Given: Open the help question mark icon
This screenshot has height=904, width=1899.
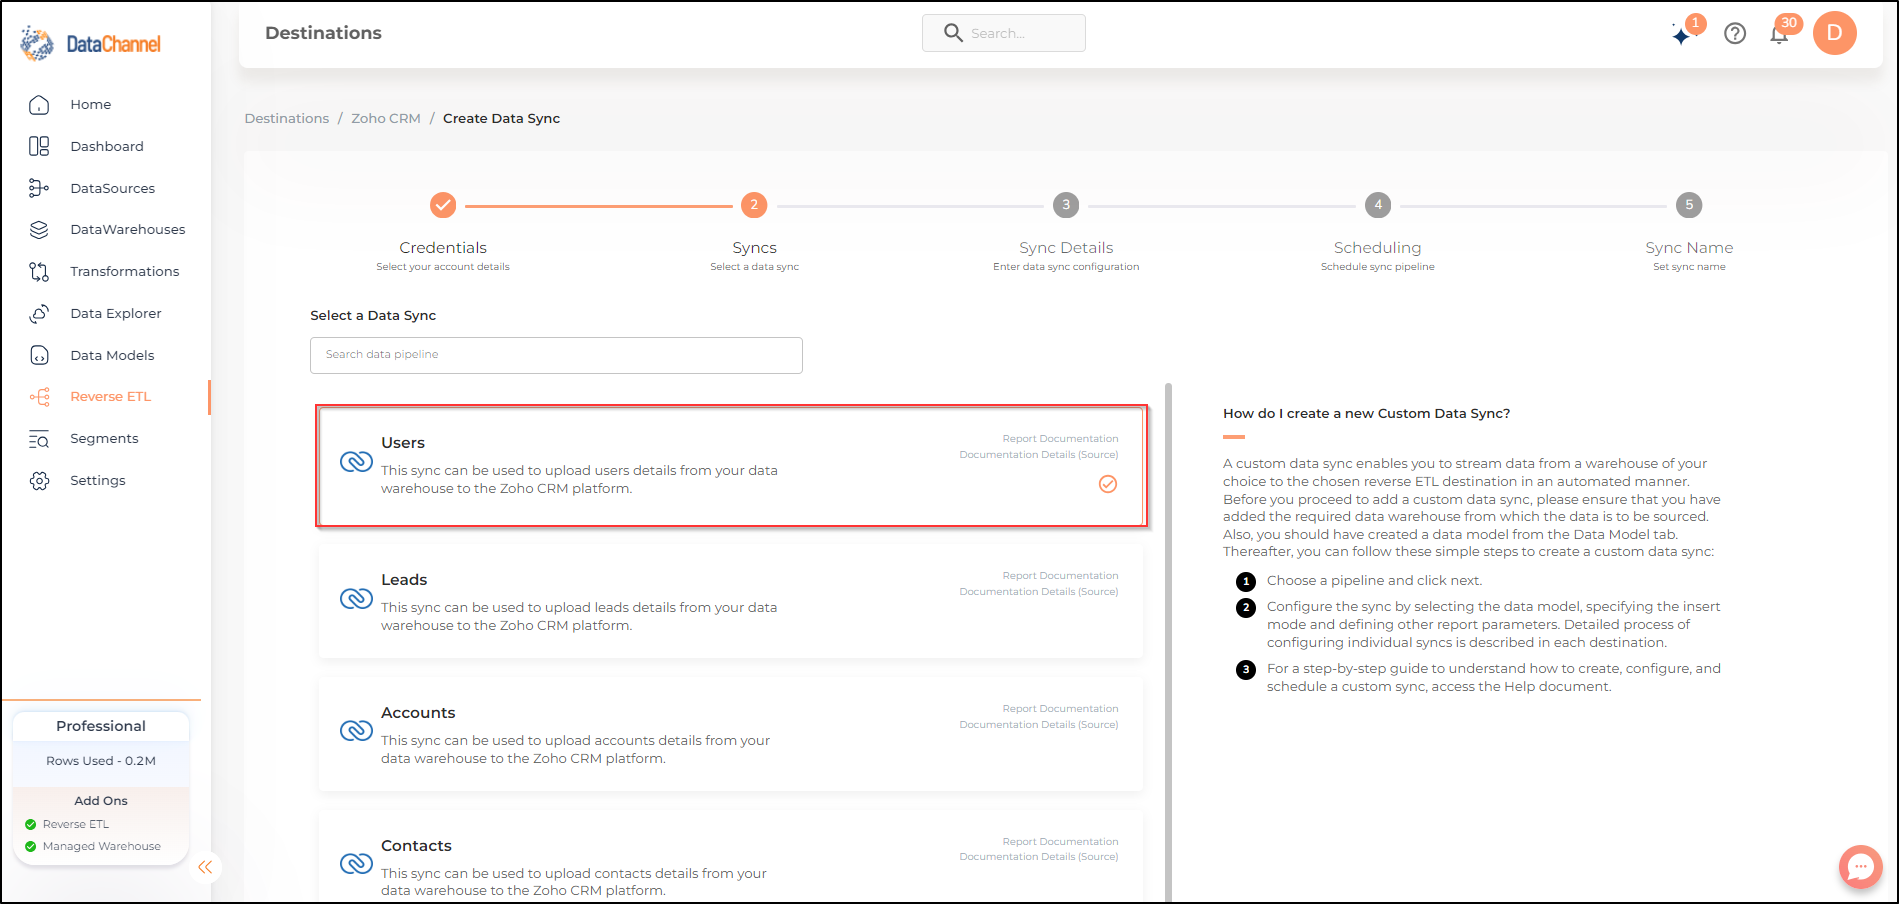Looking at the screenshot, I should pos(1735,34).
